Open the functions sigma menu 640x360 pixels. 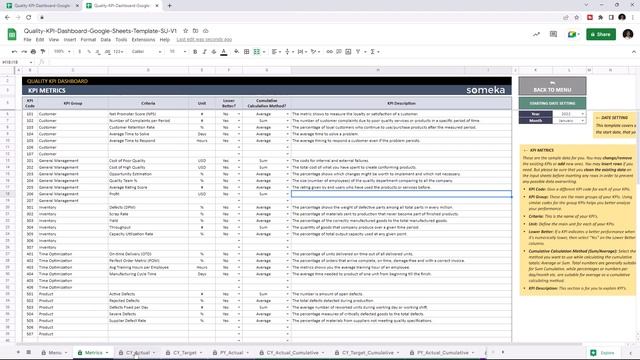pos(374,52)
